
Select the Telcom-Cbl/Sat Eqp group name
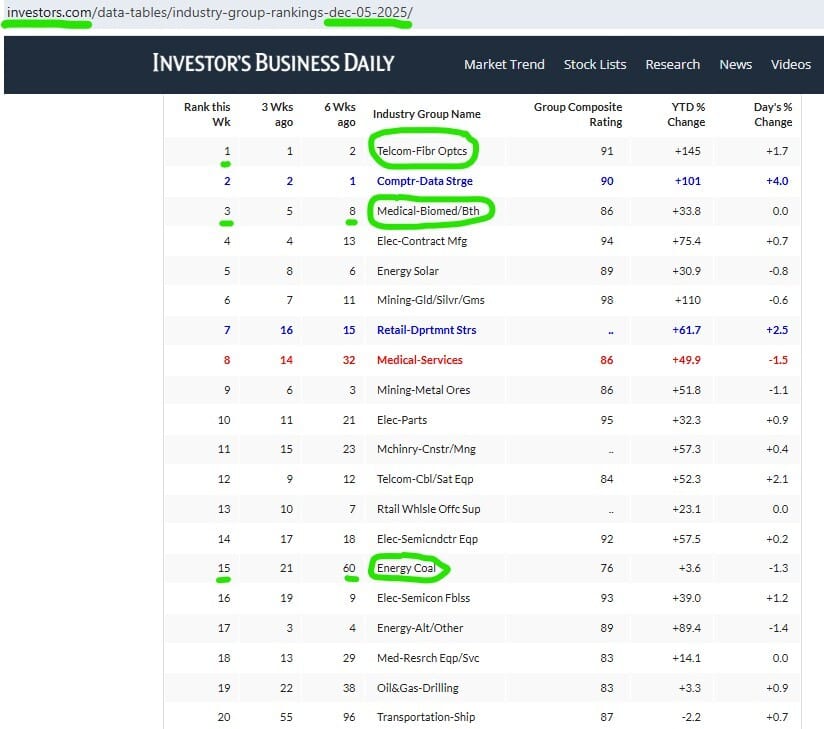425,479
